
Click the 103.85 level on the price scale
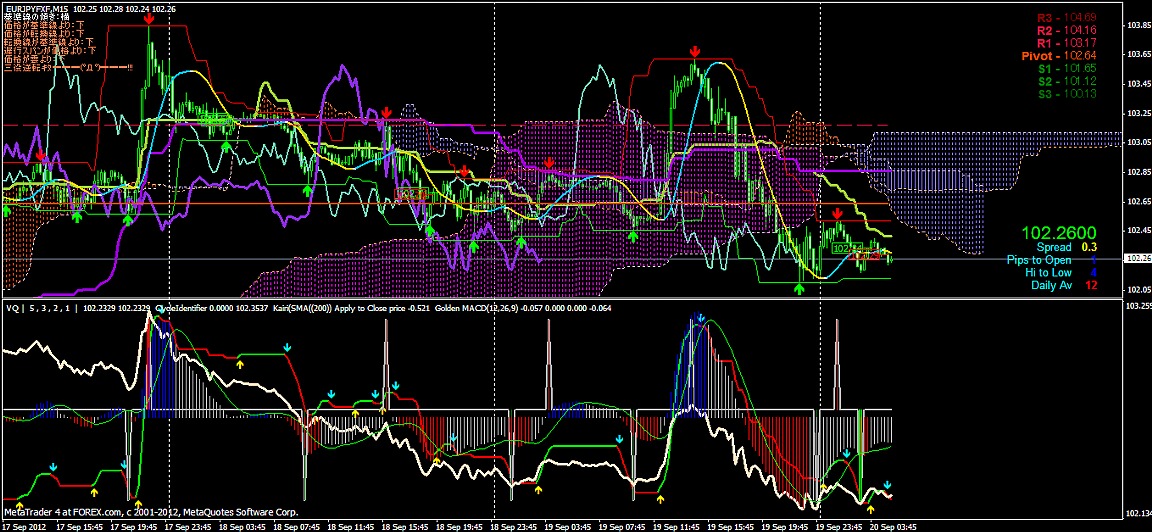click(x=1137, y=24)
